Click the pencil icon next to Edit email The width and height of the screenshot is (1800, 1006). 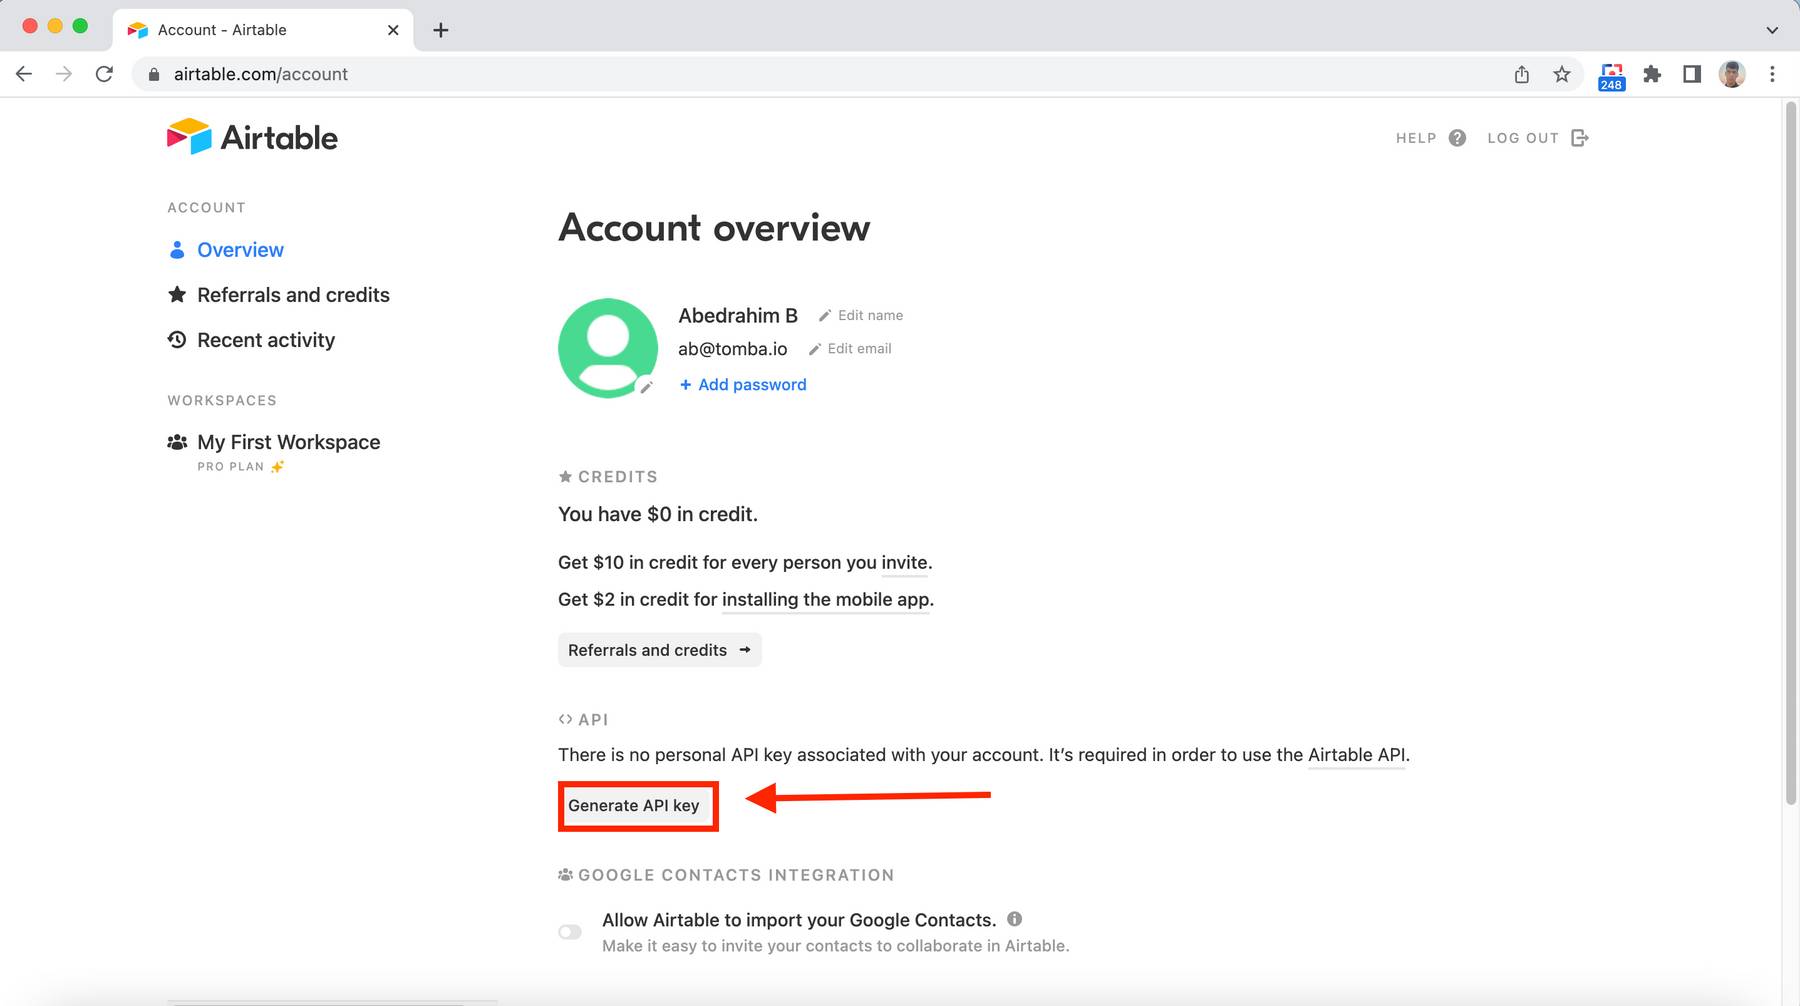click(x=815, y=349)
